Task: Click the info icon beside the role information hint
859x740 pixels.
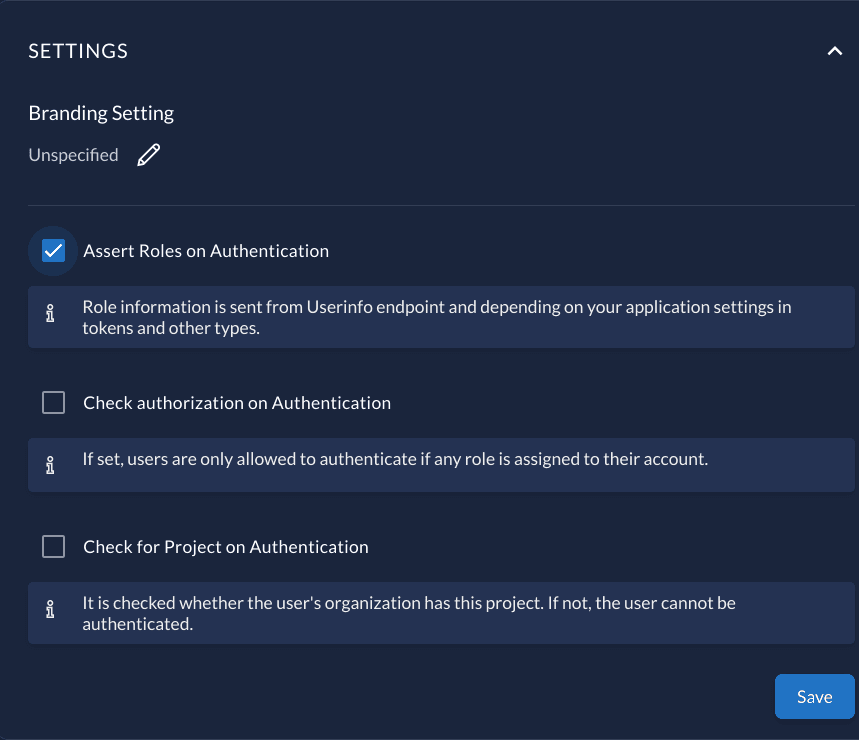Action: click(49, 313)
